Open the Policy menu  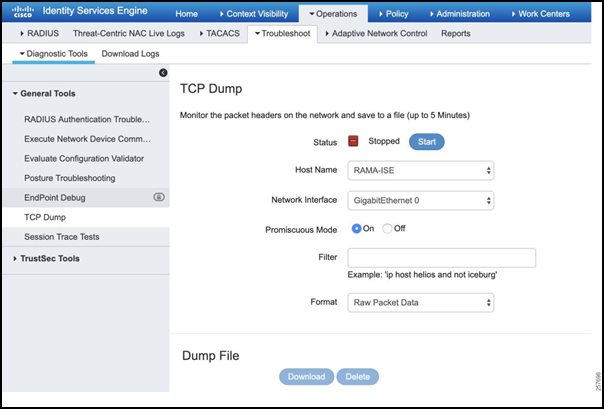[x=393, y=14]
